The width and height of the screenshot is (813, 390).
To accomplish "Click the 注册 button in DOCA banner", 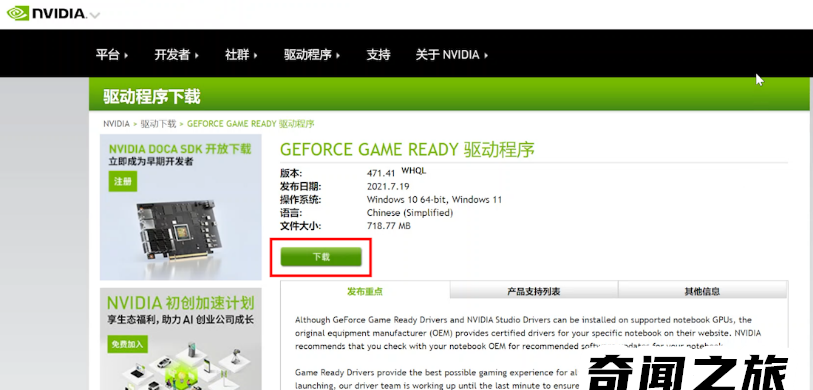I will 123,181.
